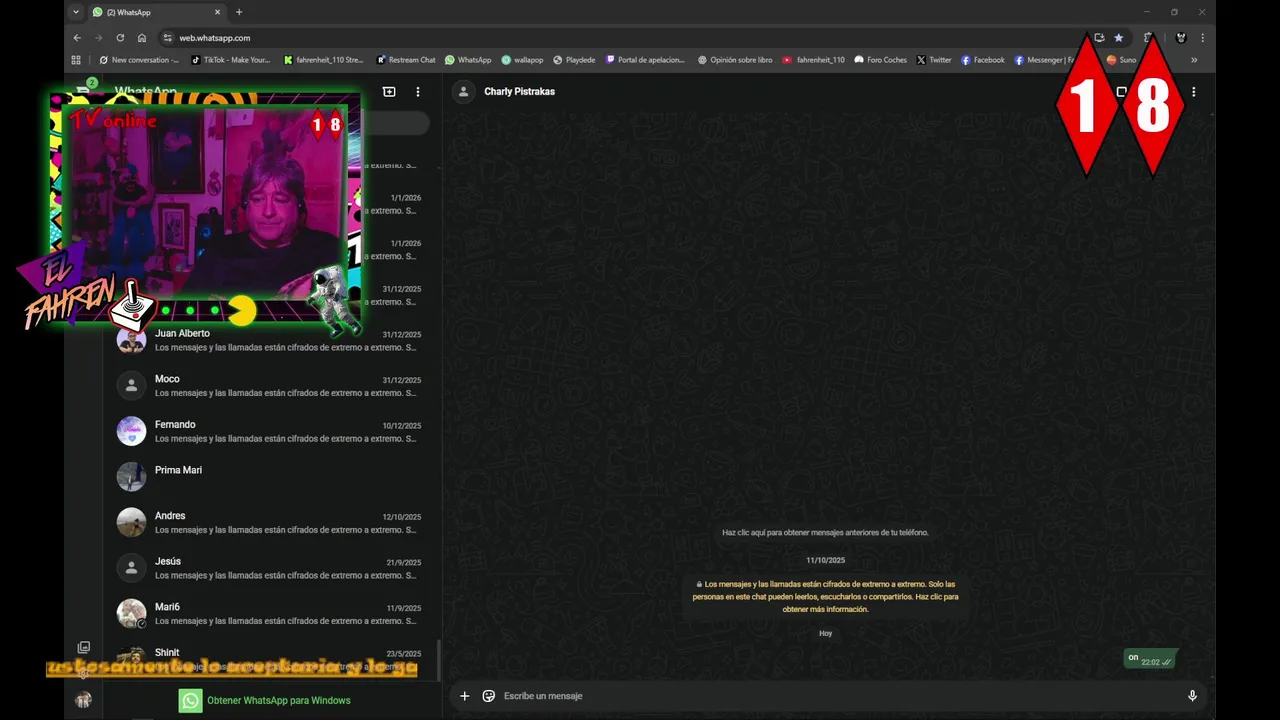The width and height of the screenshot is (1280, 720).
Task: Click Moco's default avatar icon
Action: [x=131, y=386]
